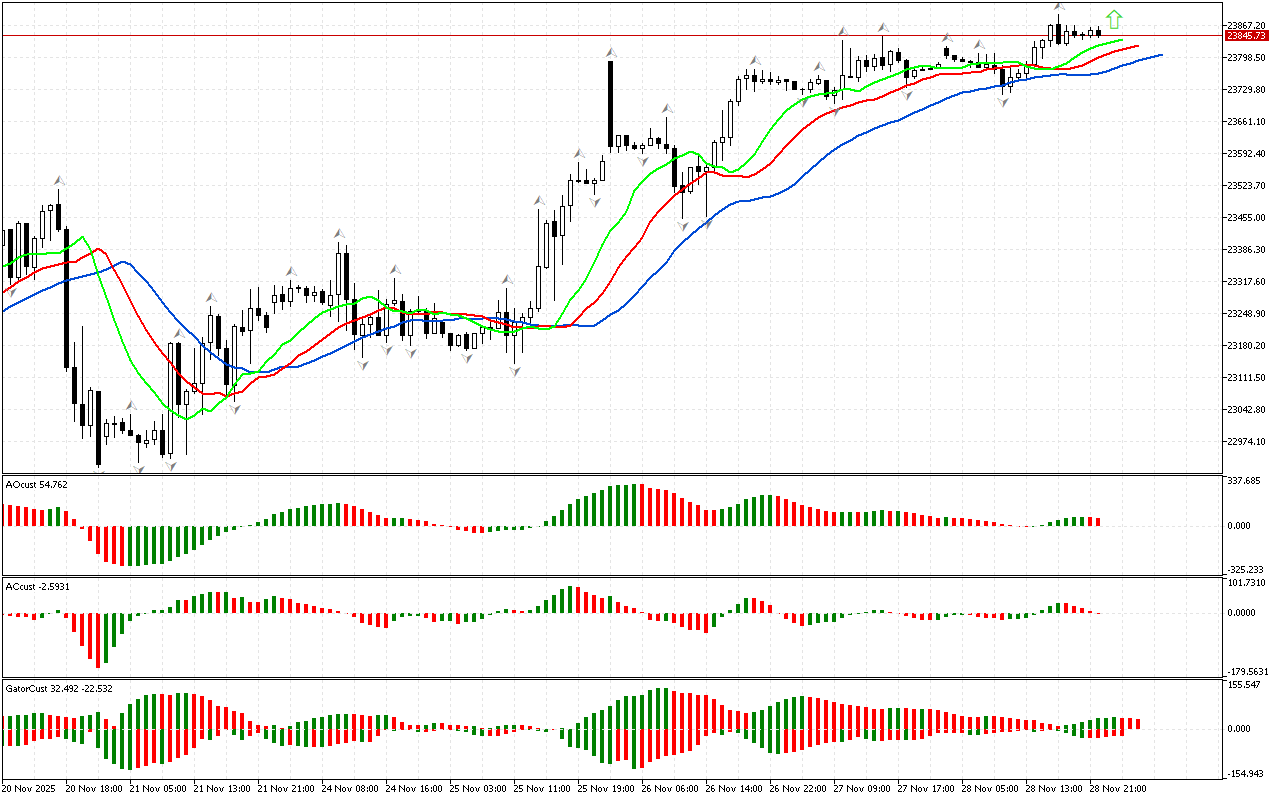The height and width of the screenshot is (800, 1280).
Task: Click the 24 Nov 08:00 time label
Action: 348,789
